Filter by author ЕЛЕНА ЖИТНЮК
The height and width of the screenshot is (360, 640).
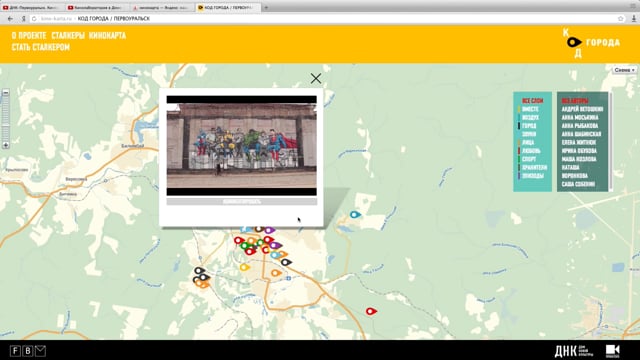coord(578,142)
